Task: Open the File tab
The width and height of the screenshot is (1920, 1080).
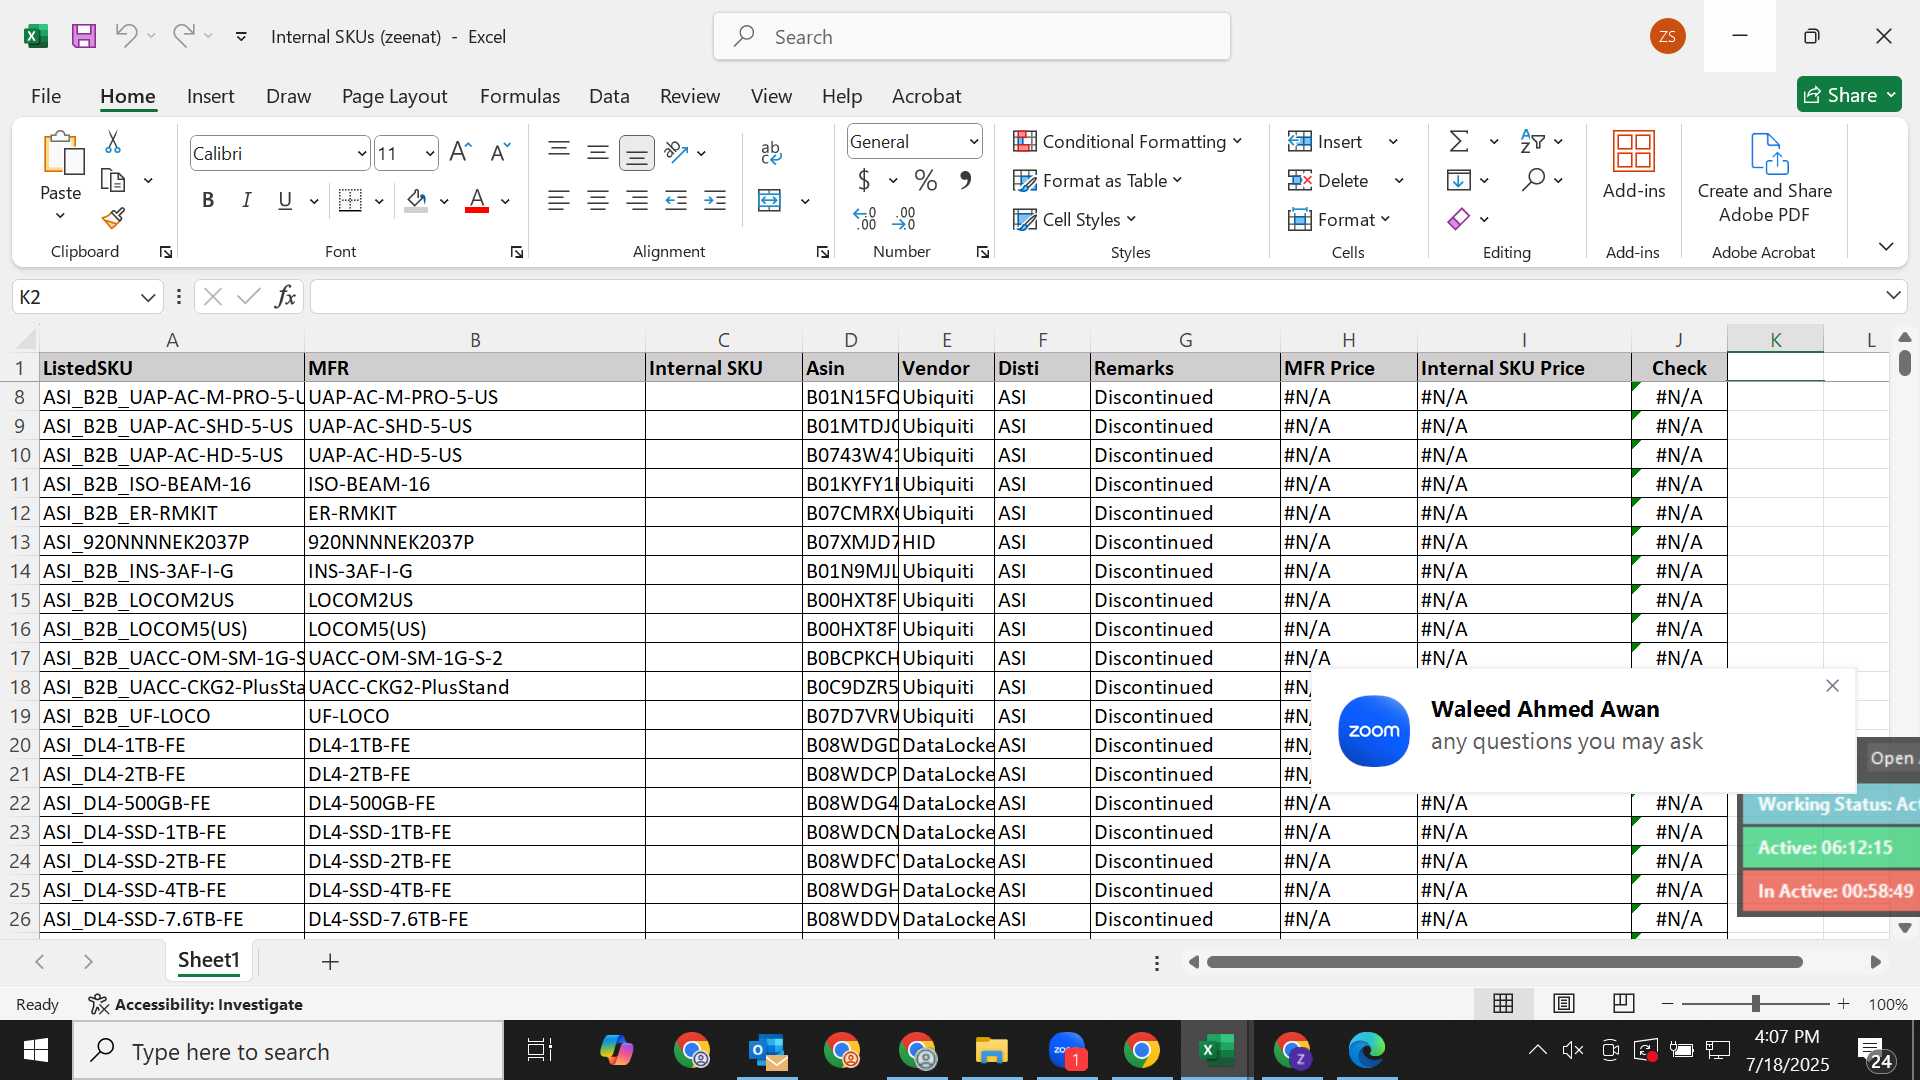Action: [x=46, y=96]
